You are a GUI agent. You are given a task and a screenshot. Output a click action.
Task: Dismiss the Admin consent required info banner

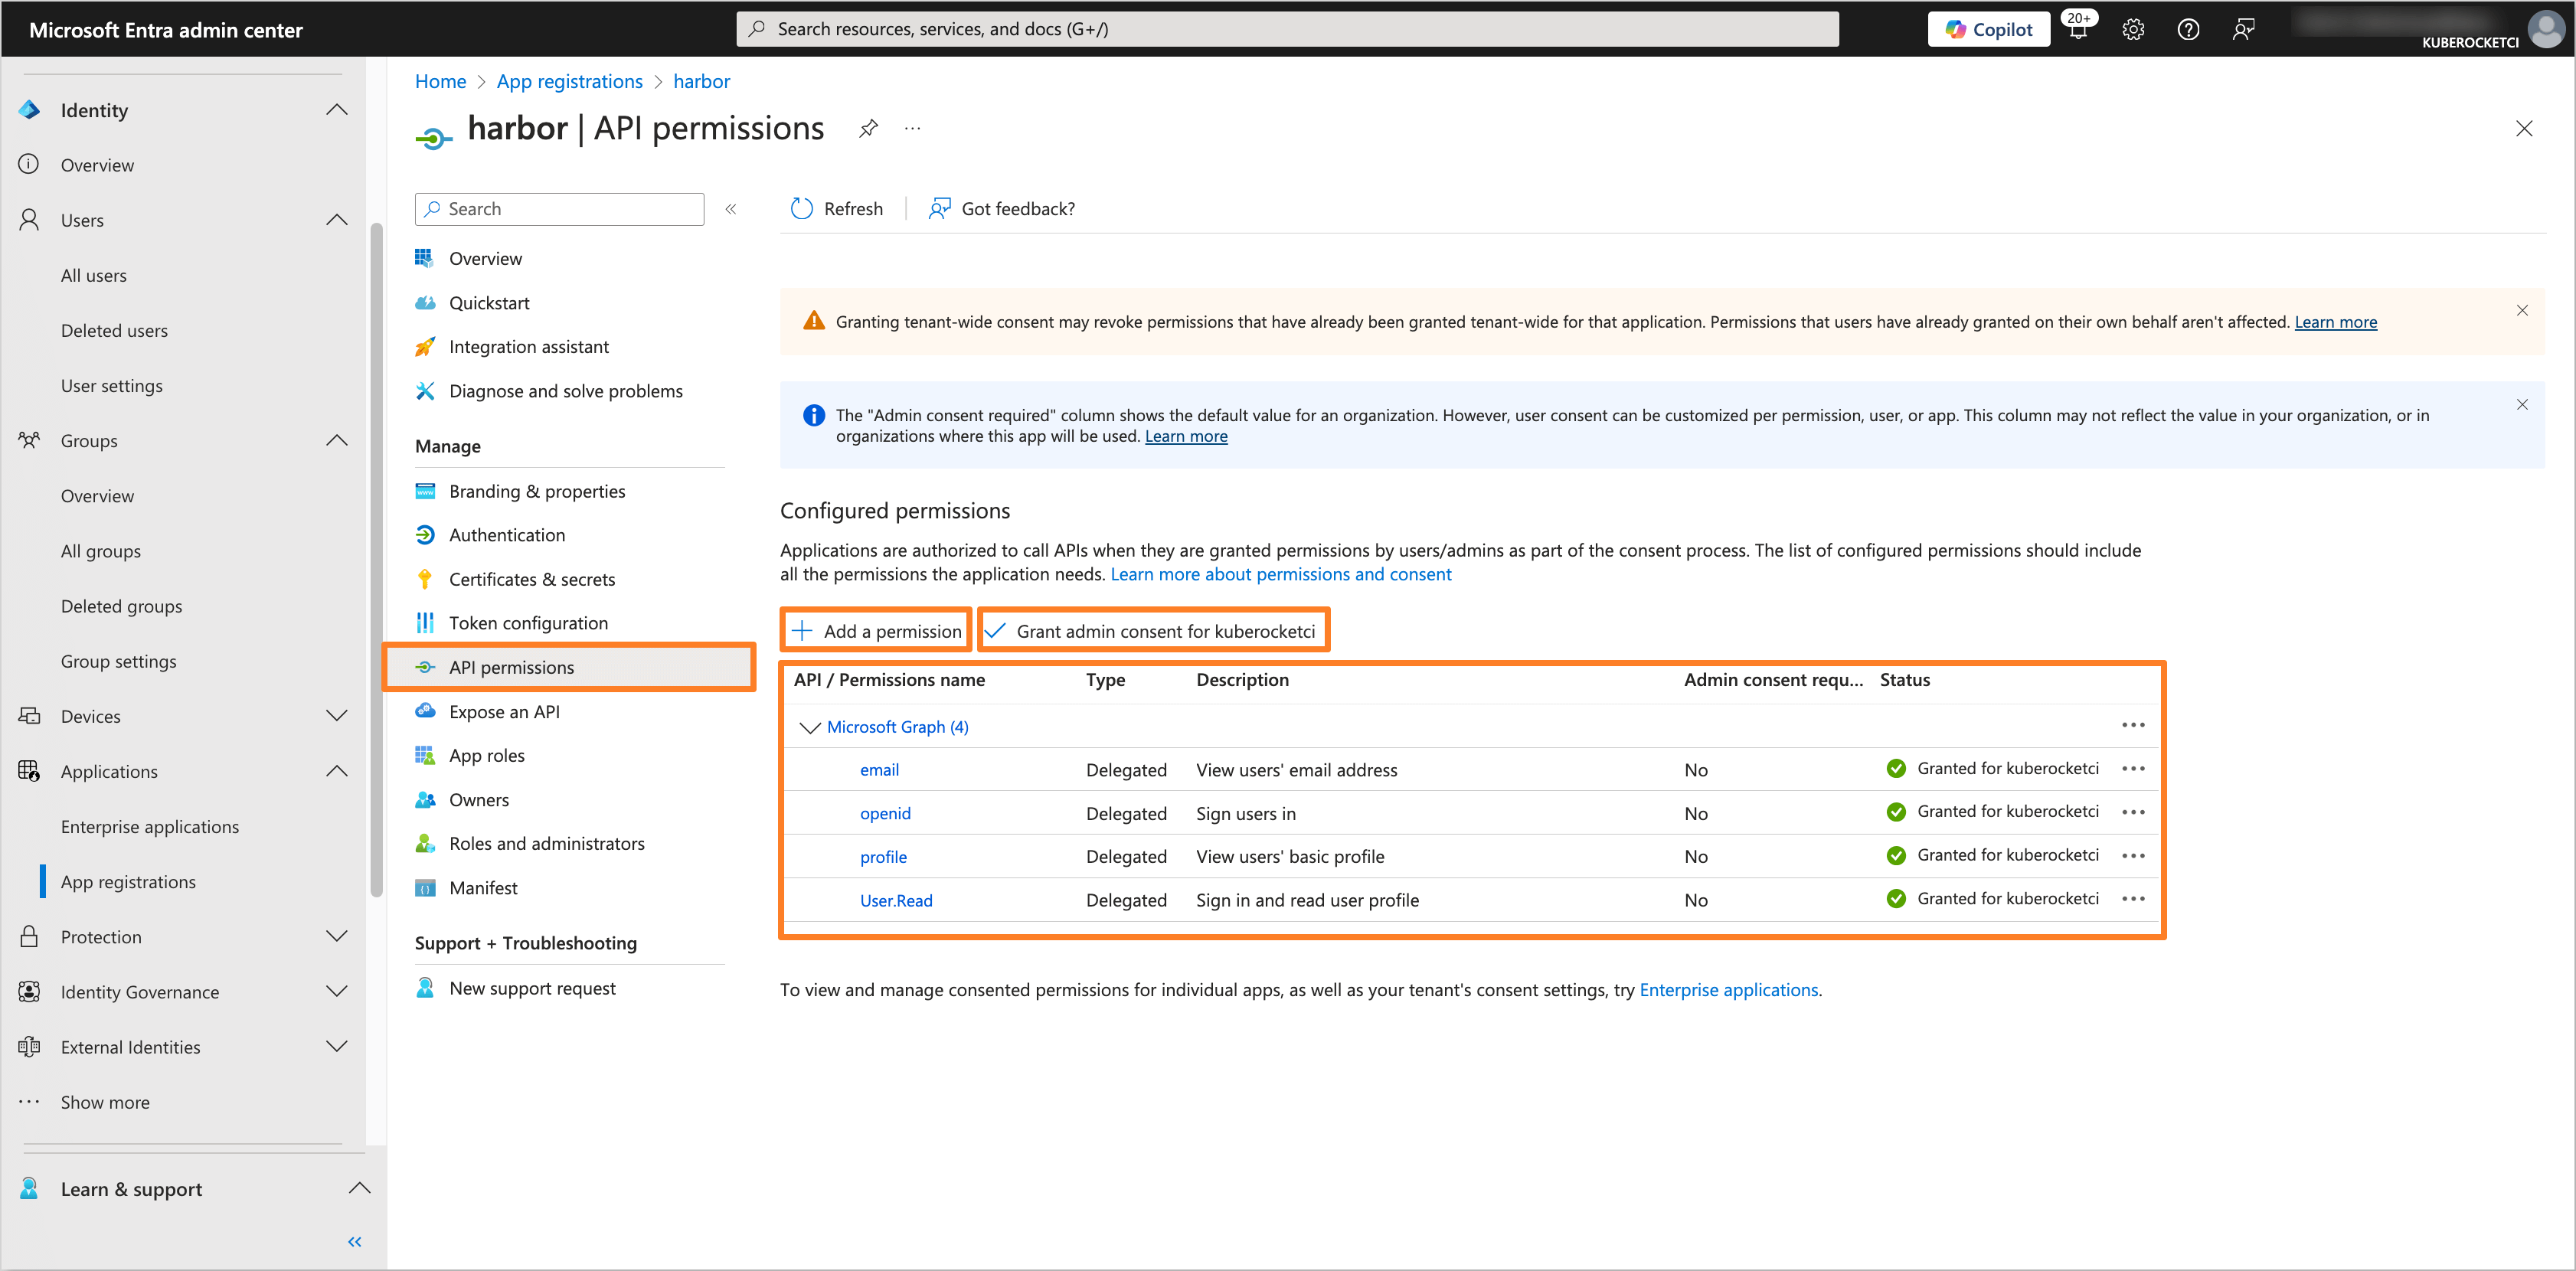(2523, 404)
